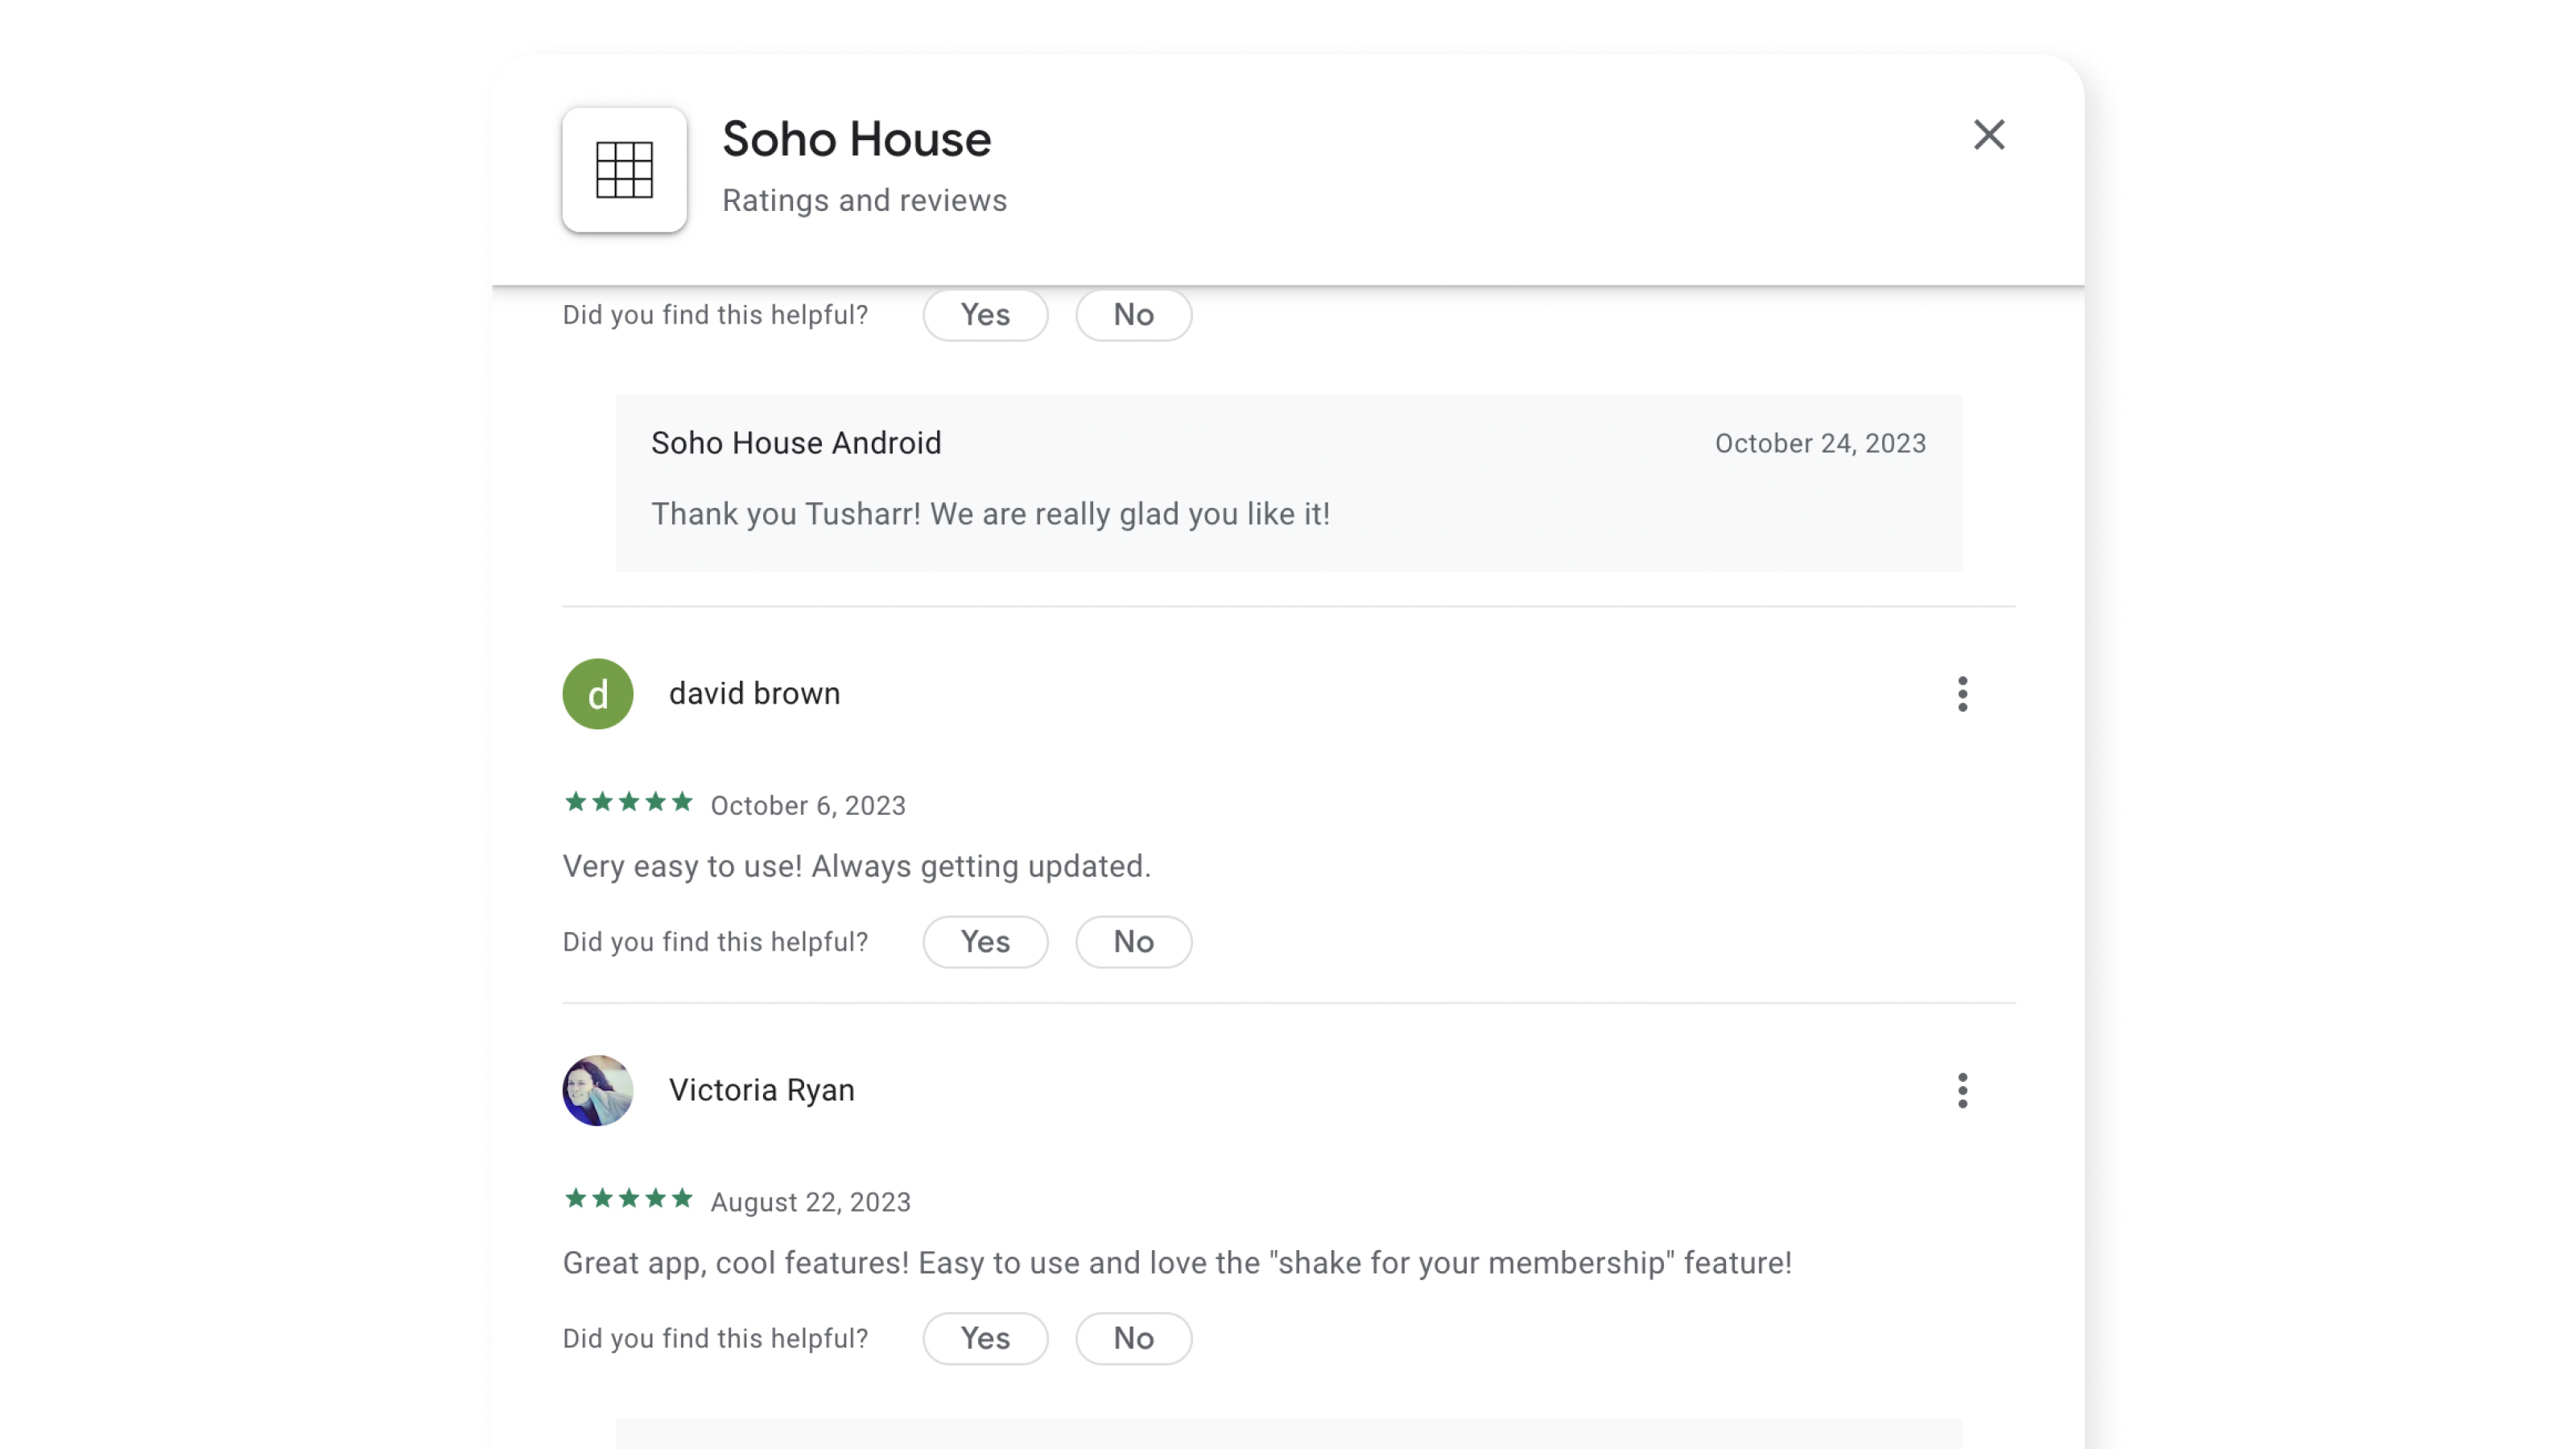
Task: Click No on the review above Soho House Android reply
Action: (1133, 315)
